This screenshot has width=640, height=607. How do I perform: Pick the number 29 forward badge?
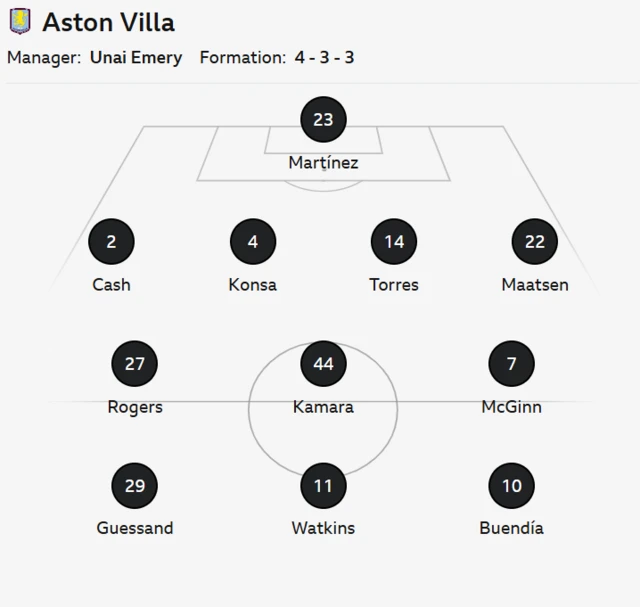135,486
